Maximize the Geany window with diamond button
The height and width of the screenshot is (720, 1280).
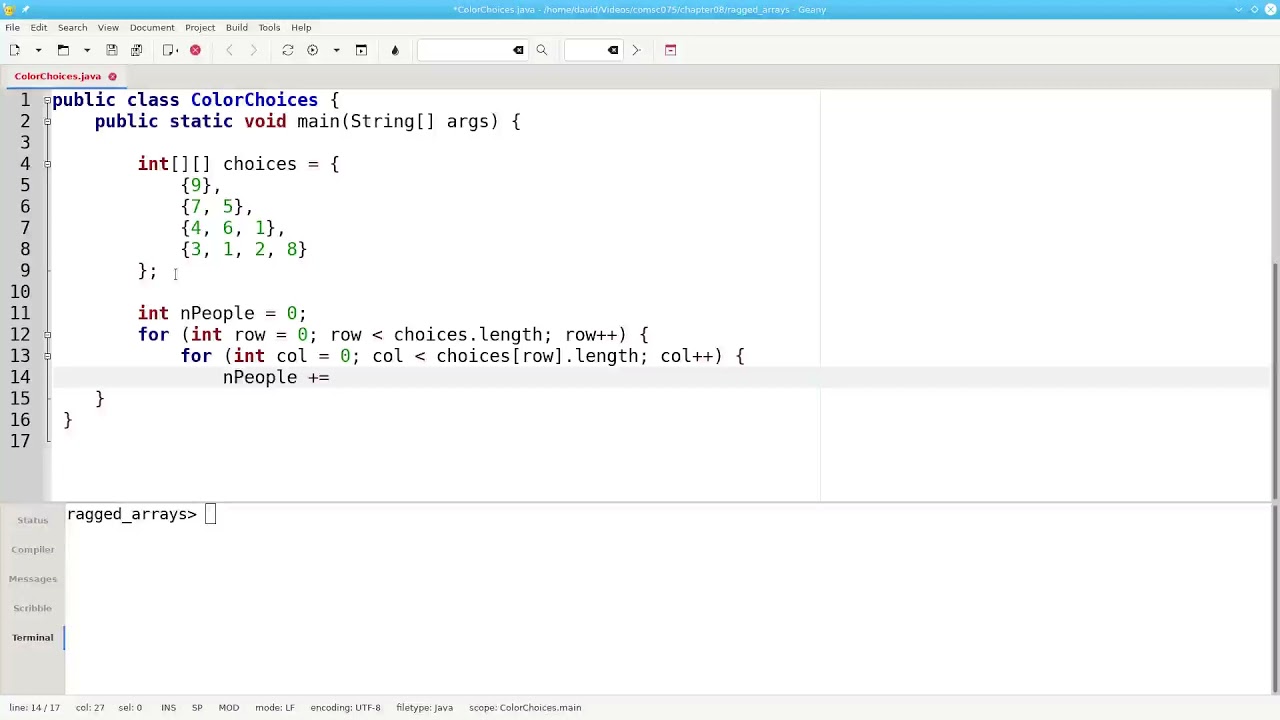1255,9
